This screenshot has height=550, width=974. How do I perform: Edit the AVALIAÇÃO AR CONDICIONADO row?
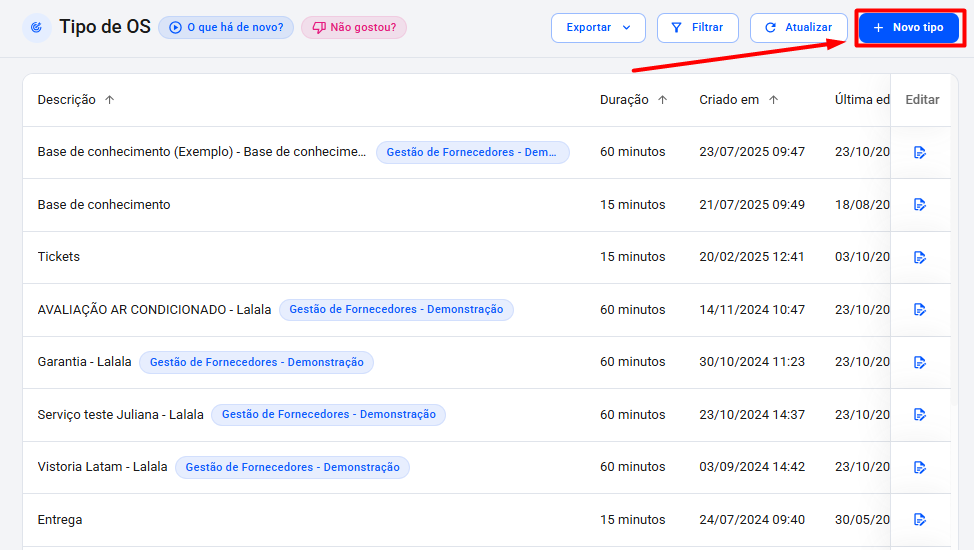point(920,309)
